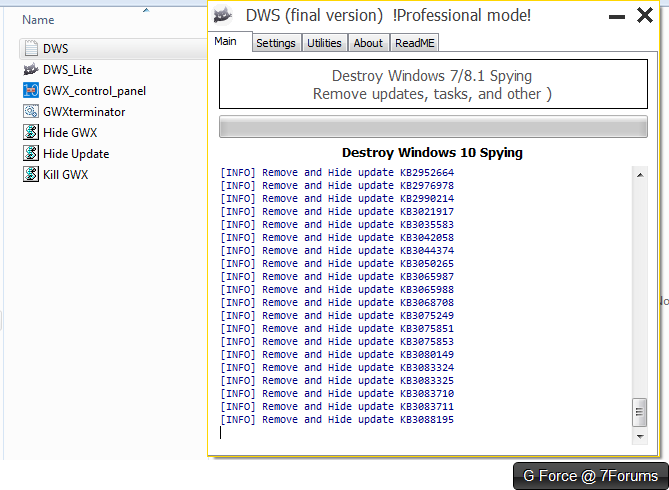This screenshot has height=490, width=669.
Task: Open the Main tab
Action: [230, 41]
